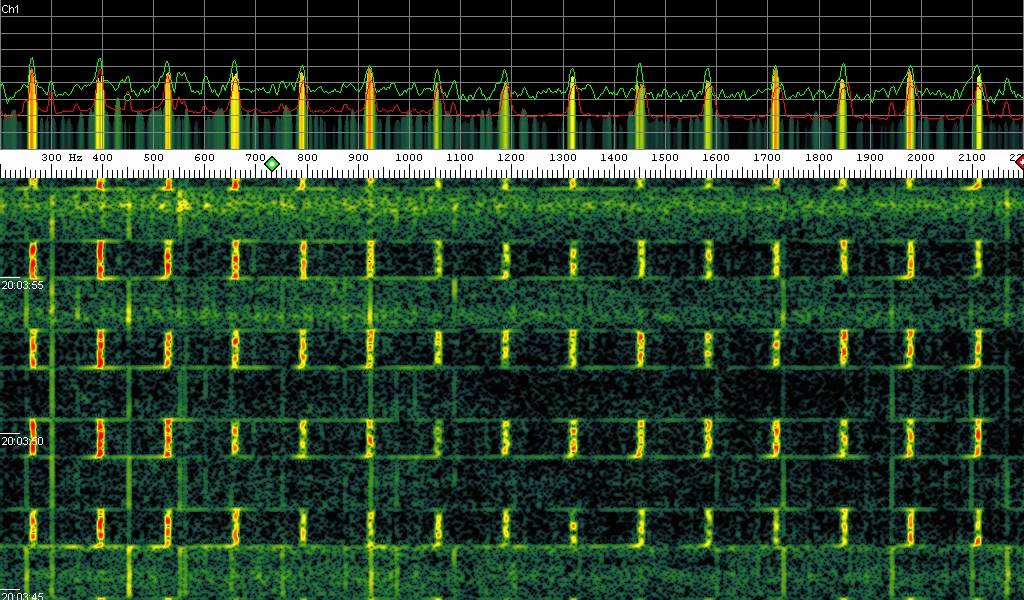1024x600 pixels.
Task: Select the 600 frequency ruler label
Action: [204, 157]
